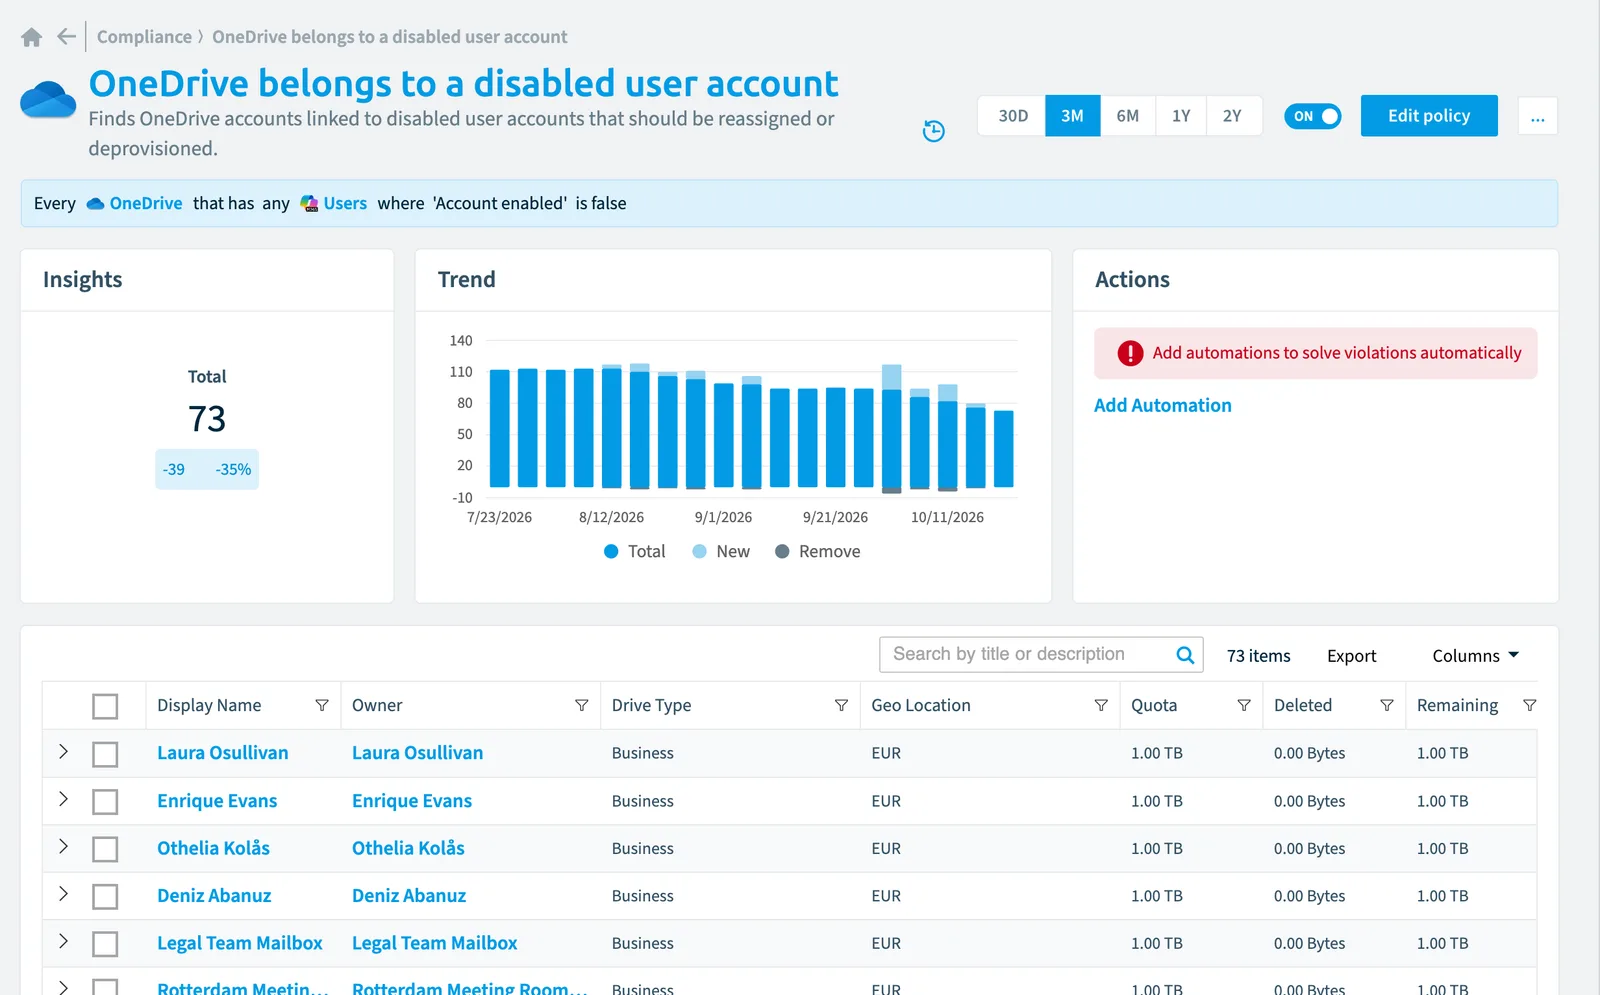Open the Compliance breadcrumb
This screenshot has width=1600, height=995.
point(144,37)
